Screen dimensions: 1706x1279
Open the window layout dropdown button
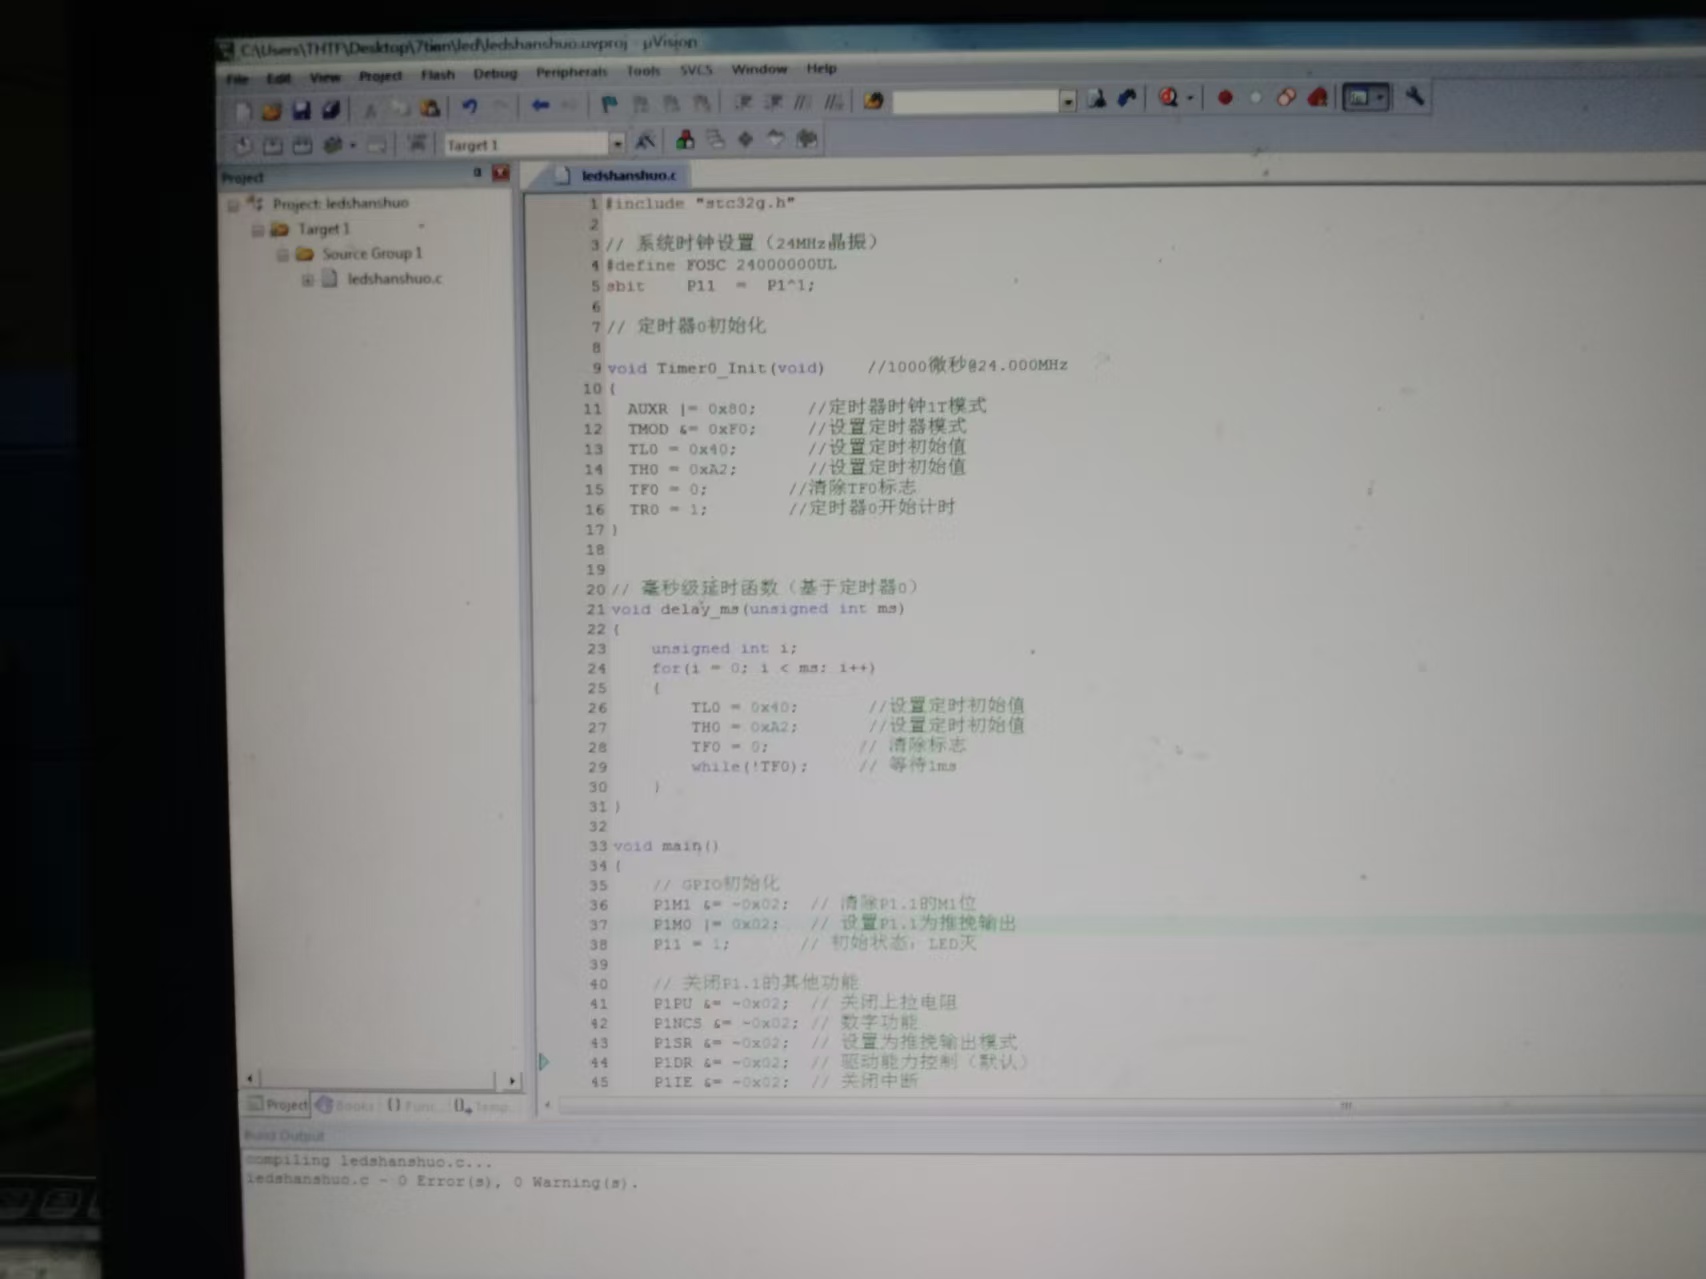pyautogui.click(x=1365, y=97)
